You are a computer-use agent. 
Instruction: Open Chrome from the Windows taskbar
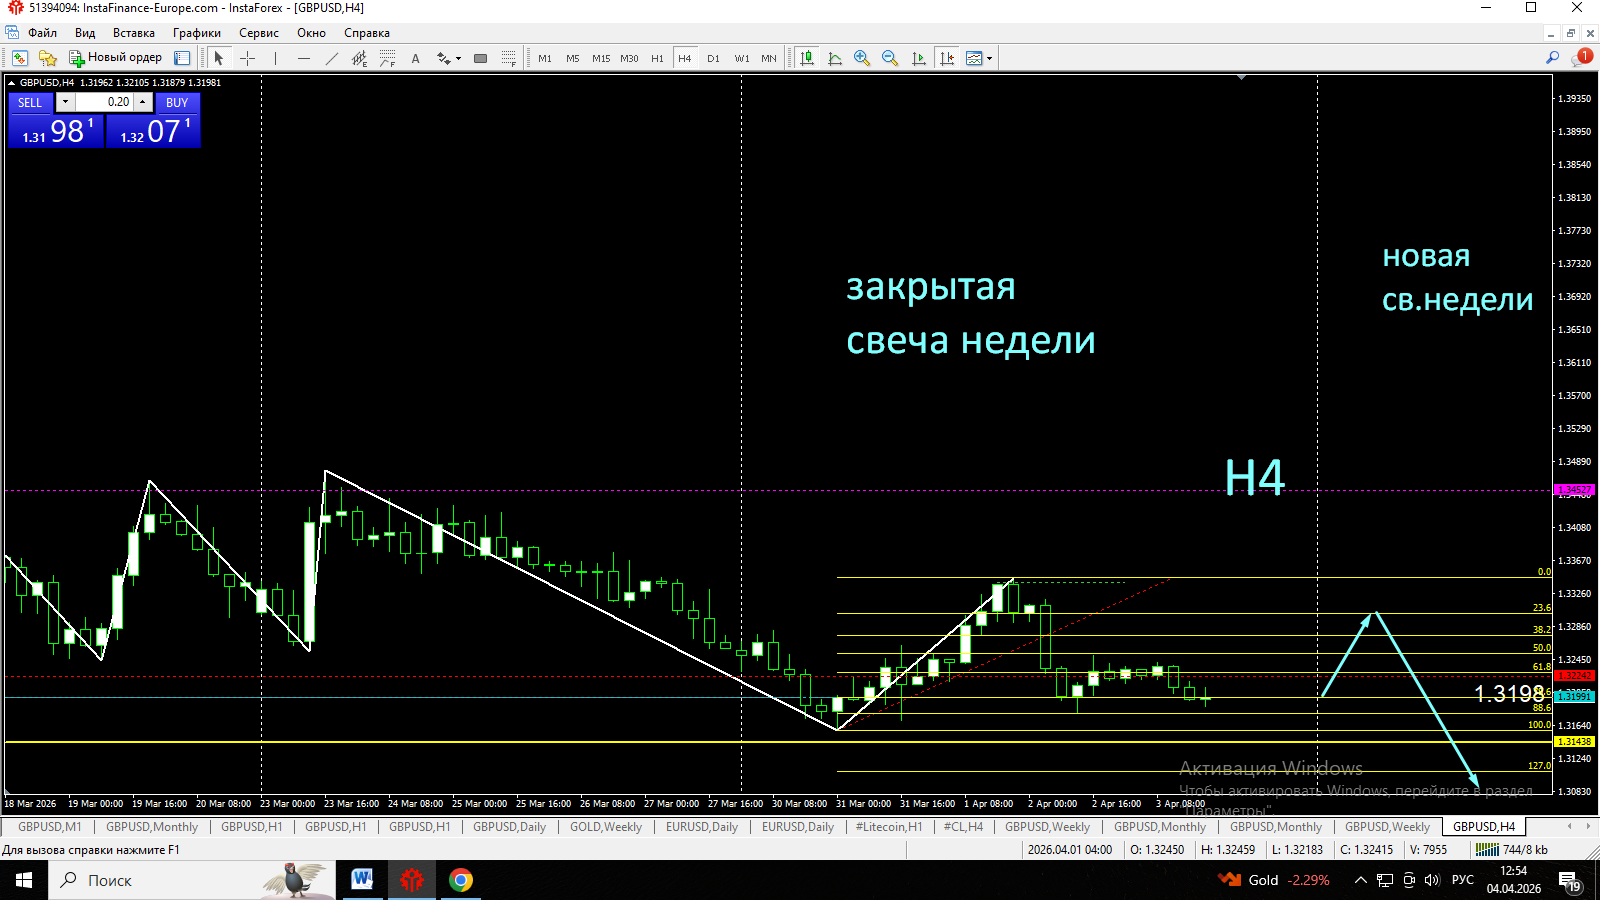point(460,880)
